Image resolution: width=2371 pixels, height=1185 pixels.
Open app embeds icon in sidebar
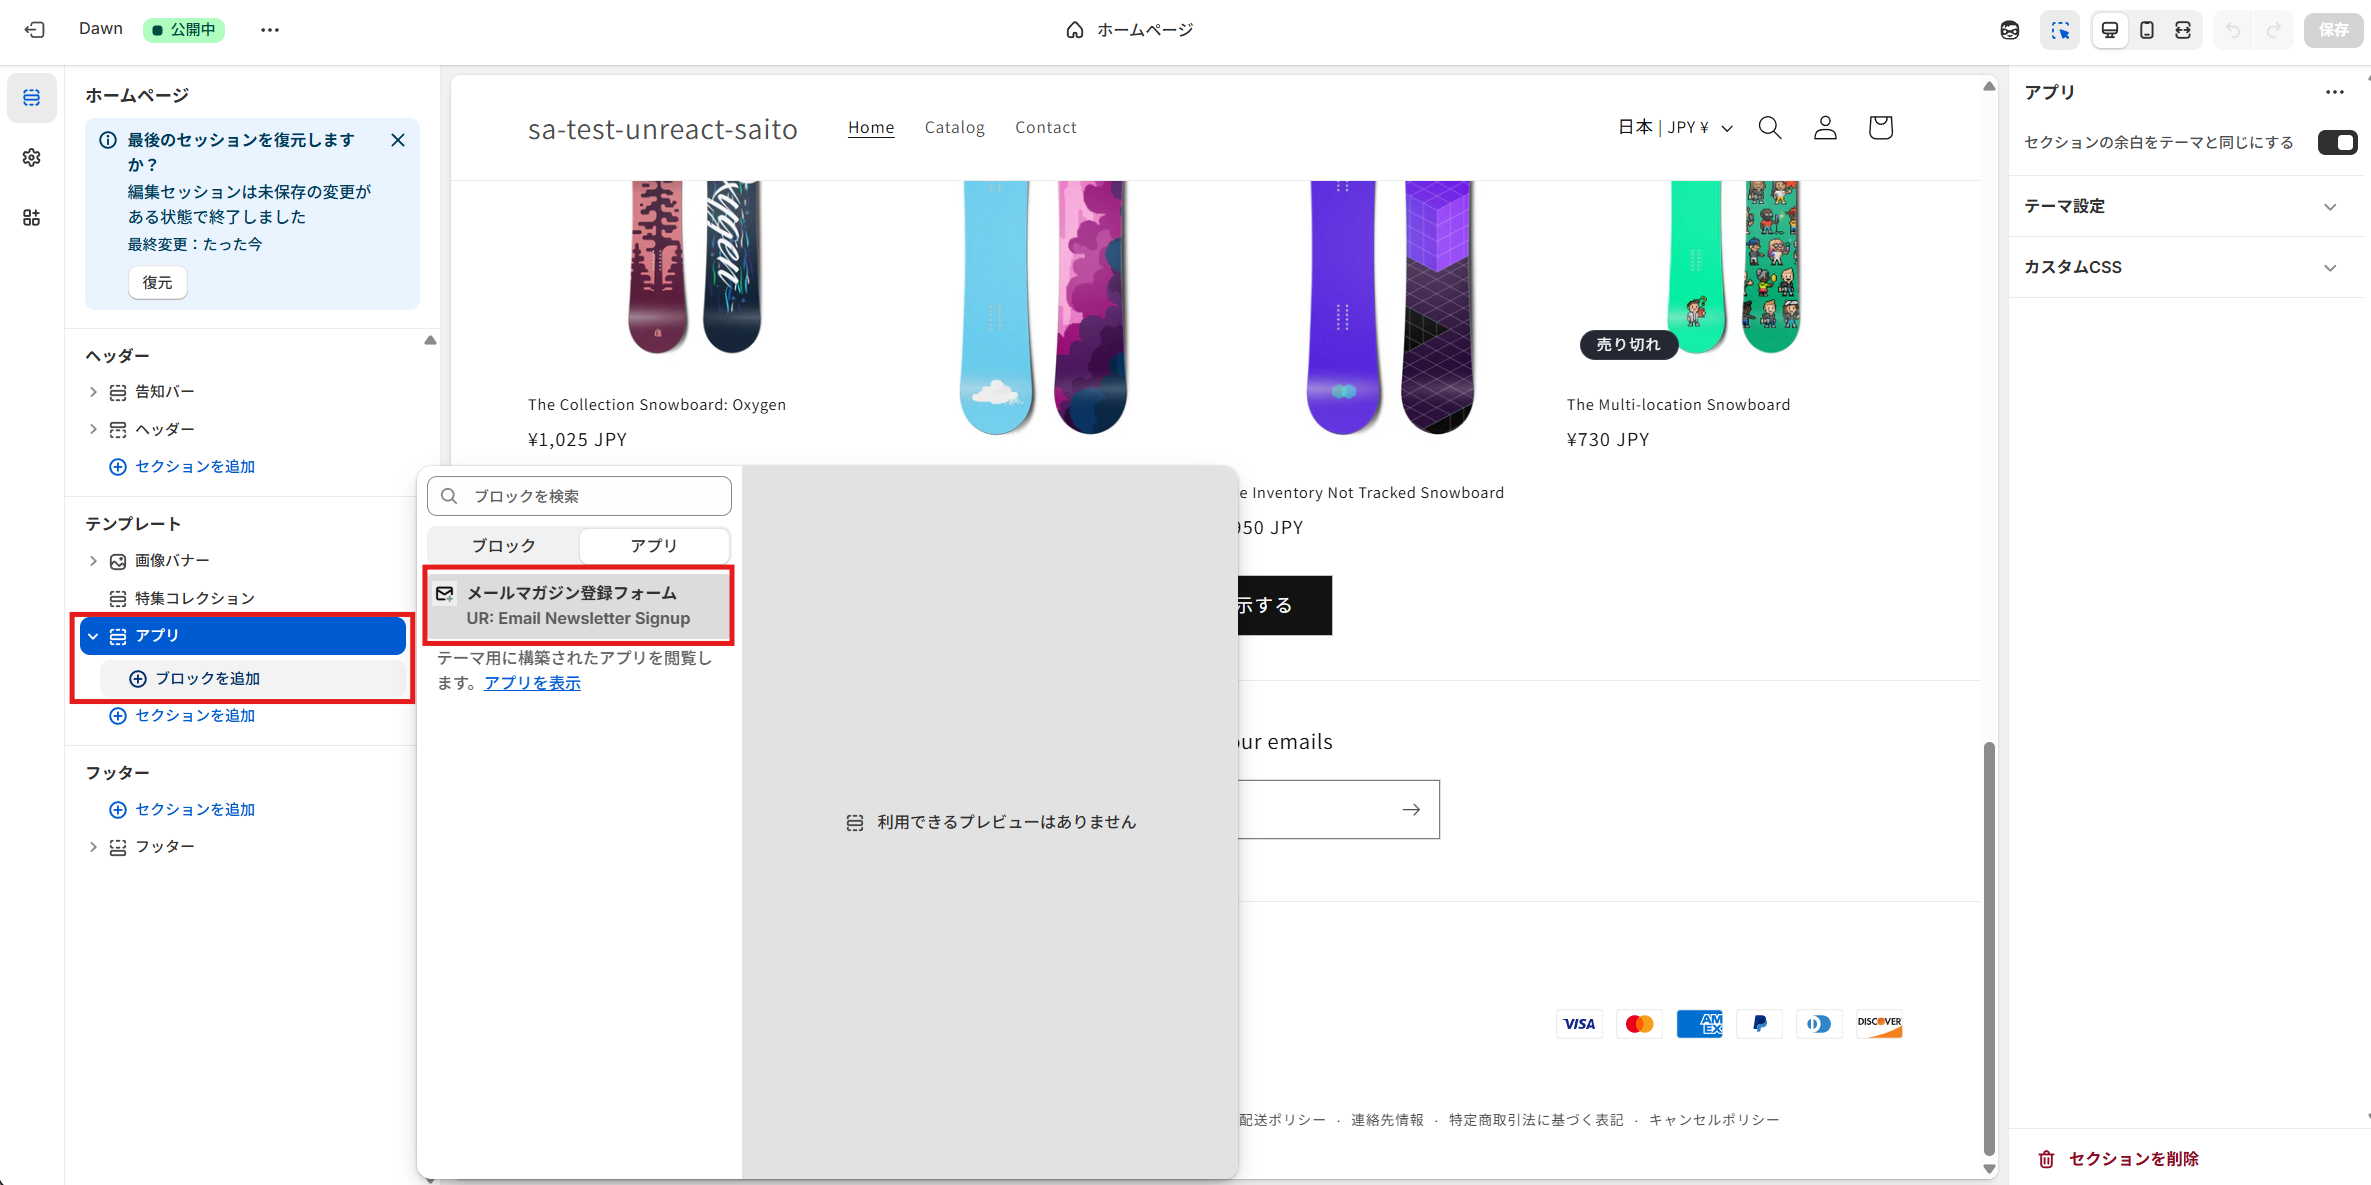point(32,217)
